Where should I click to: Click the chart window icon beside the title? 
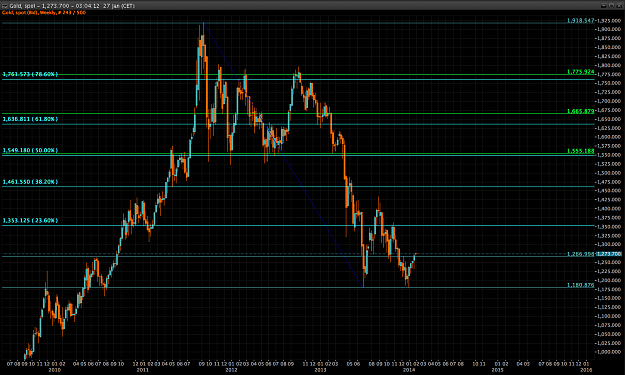[4, 6]
